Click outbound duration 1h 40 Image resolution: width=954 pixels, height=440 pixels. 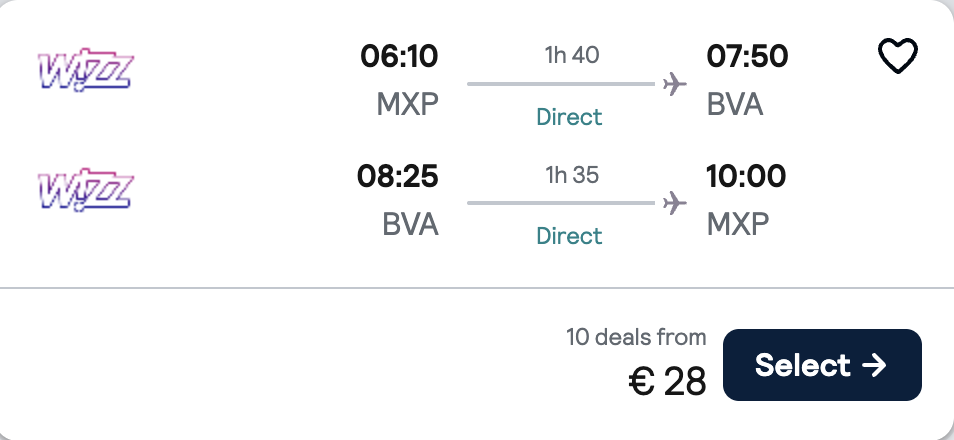pyautogui.click(x=572, y=55)
